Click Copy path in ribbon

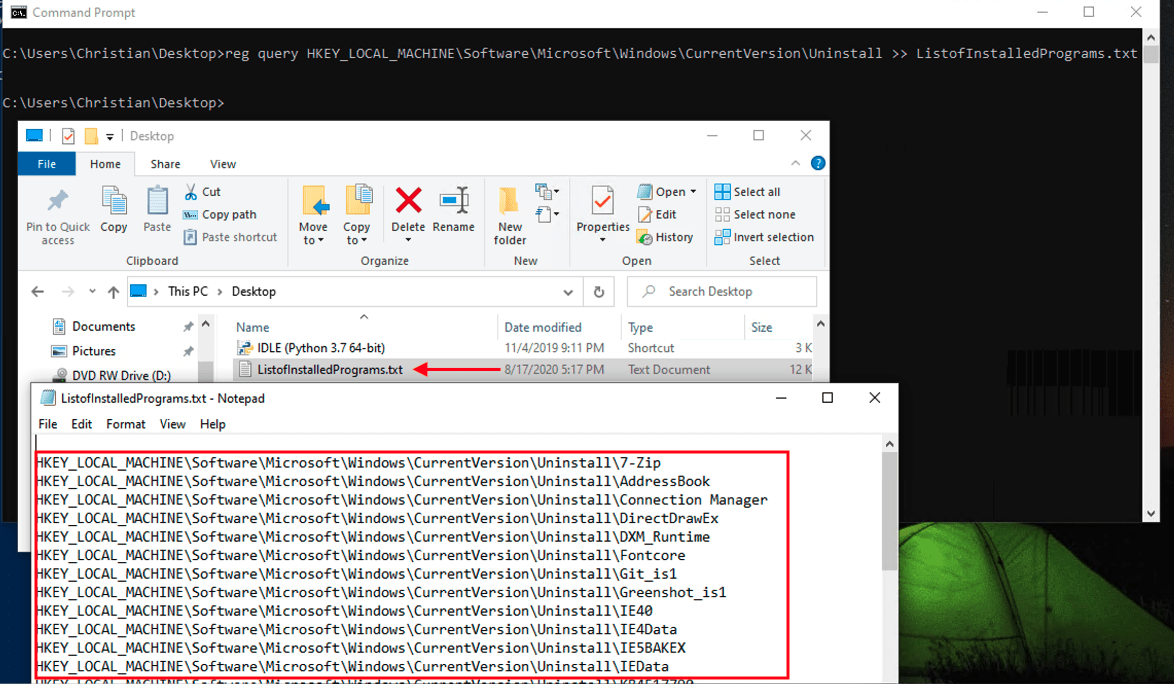[220, 214]
